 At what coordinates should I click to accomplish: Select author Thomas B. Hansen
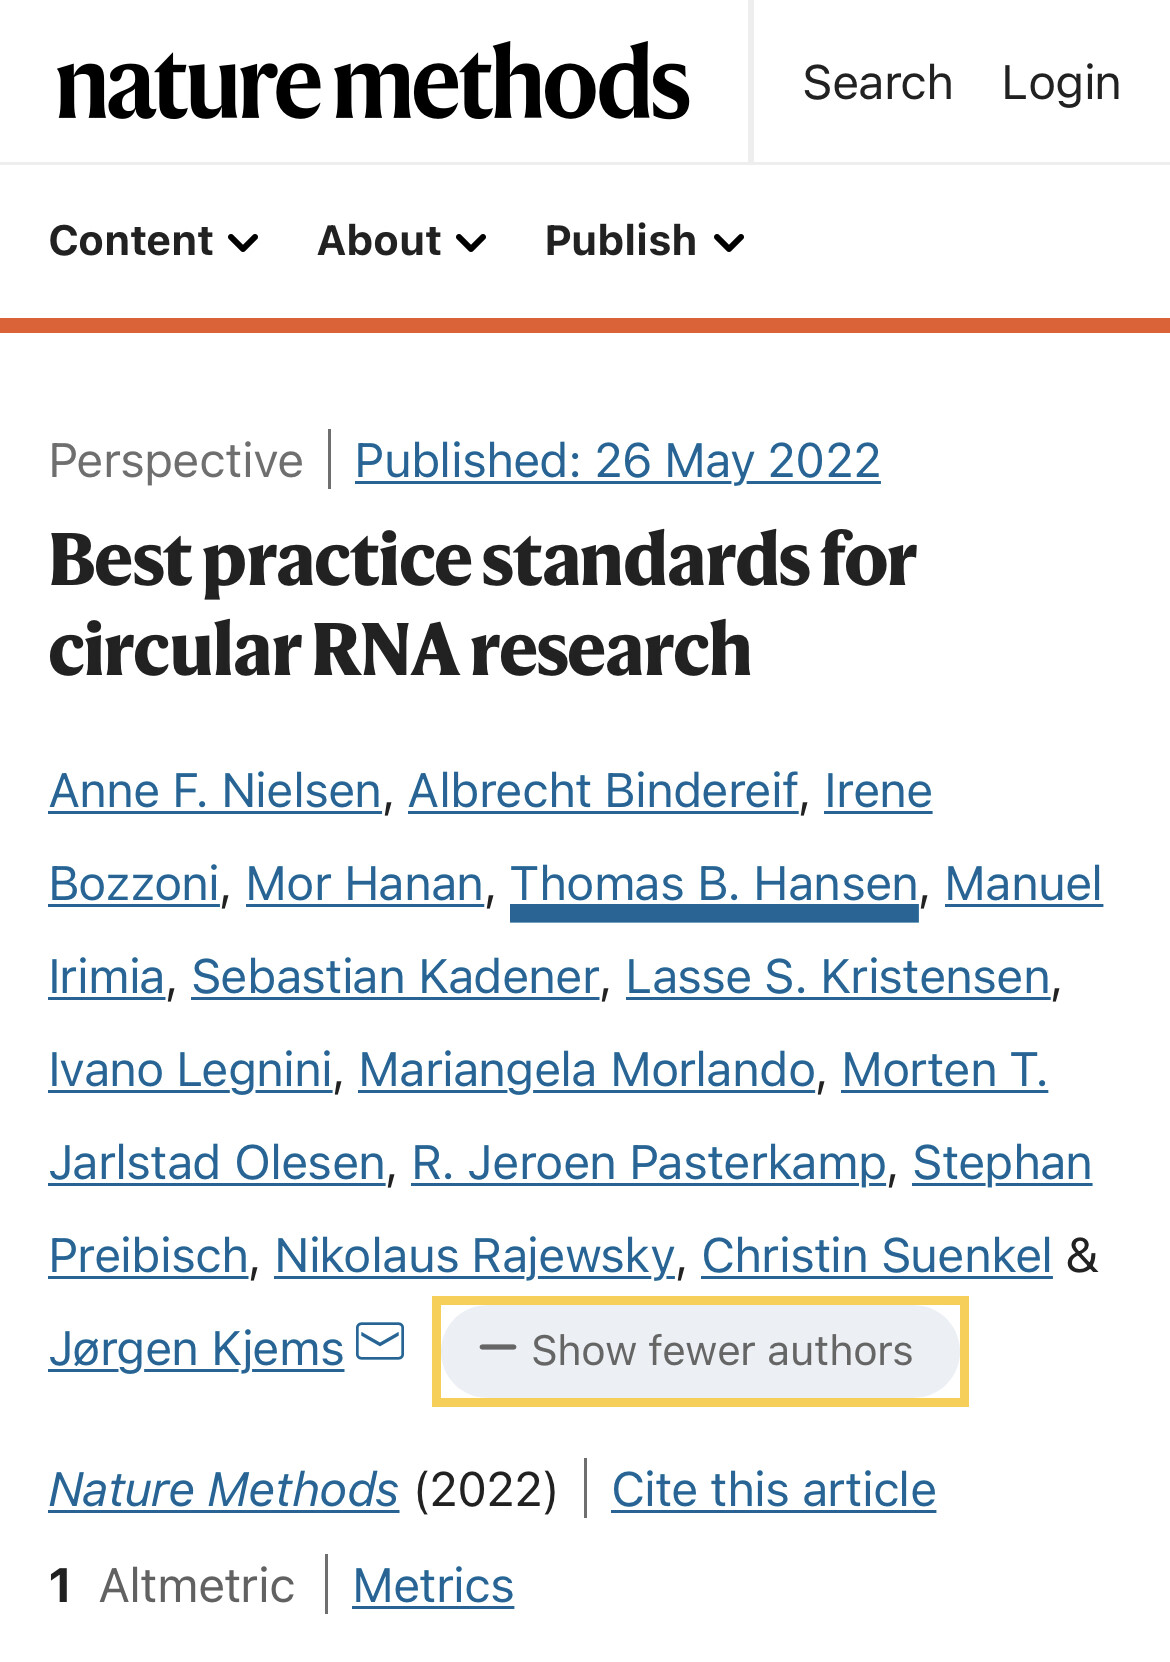(714, 884)
